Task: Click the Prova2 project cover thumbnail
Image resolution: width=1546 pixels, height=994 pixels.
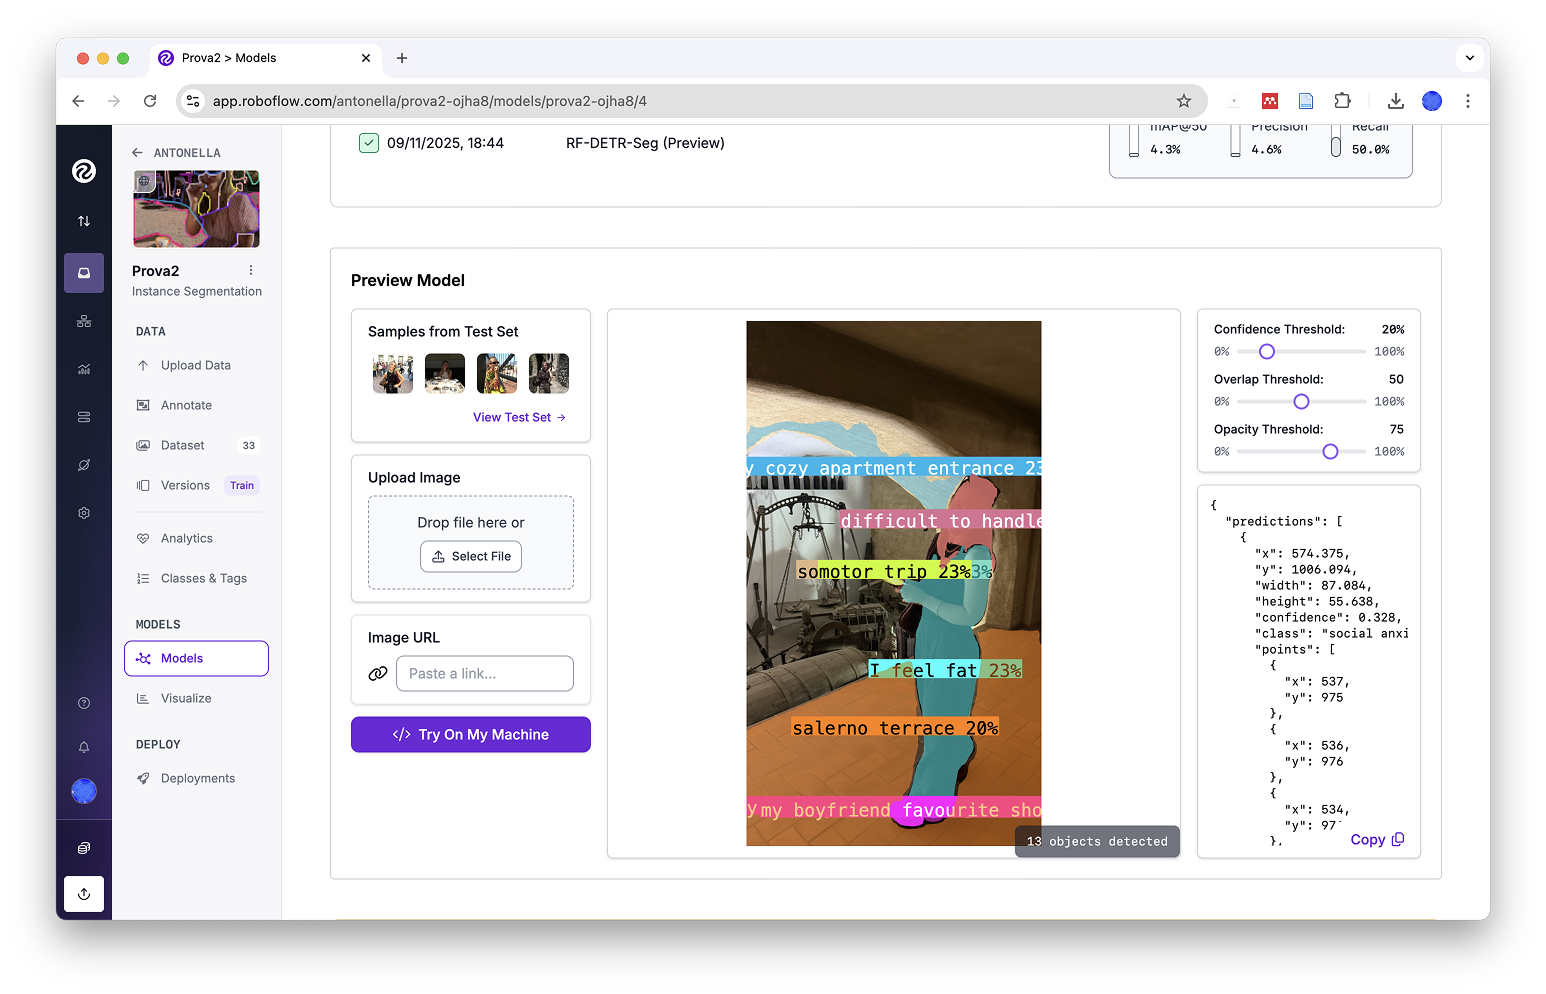Action: click(197, 209)
